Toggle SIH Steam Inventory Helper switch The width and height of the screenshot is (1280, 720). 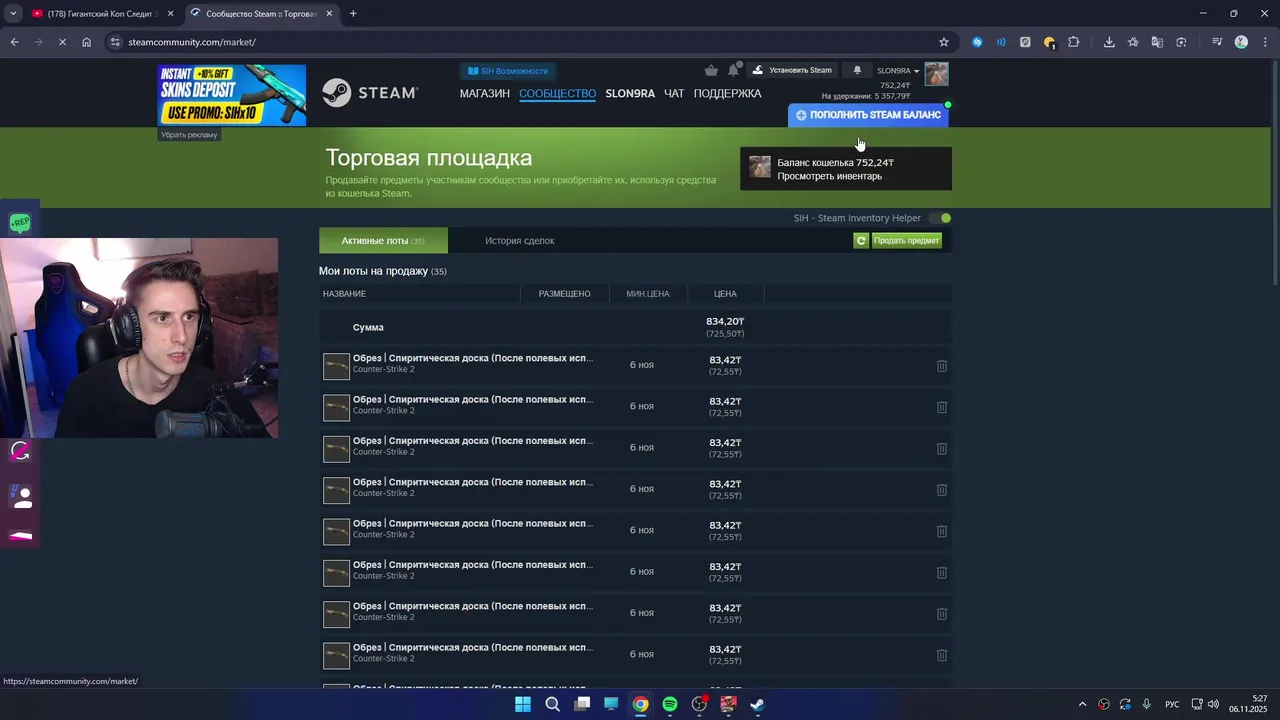pos(940,218)
